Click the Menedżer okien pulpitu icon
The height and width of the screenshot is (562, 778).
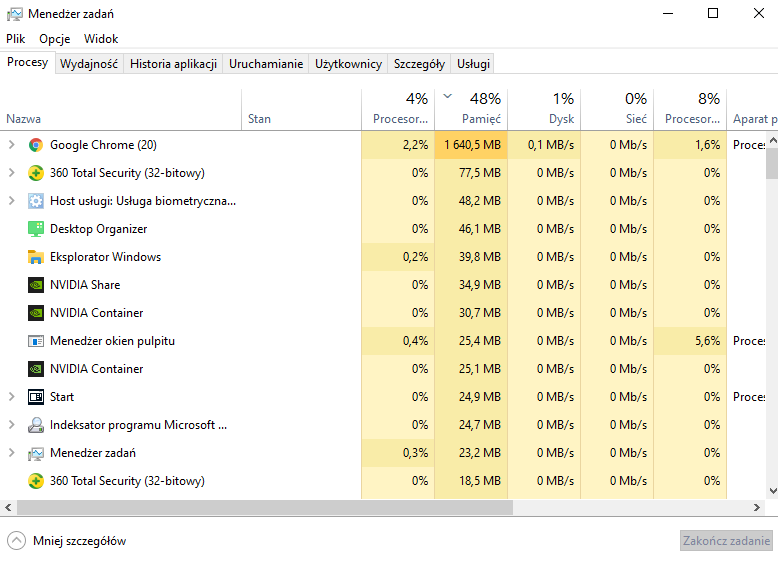(36, 341)
